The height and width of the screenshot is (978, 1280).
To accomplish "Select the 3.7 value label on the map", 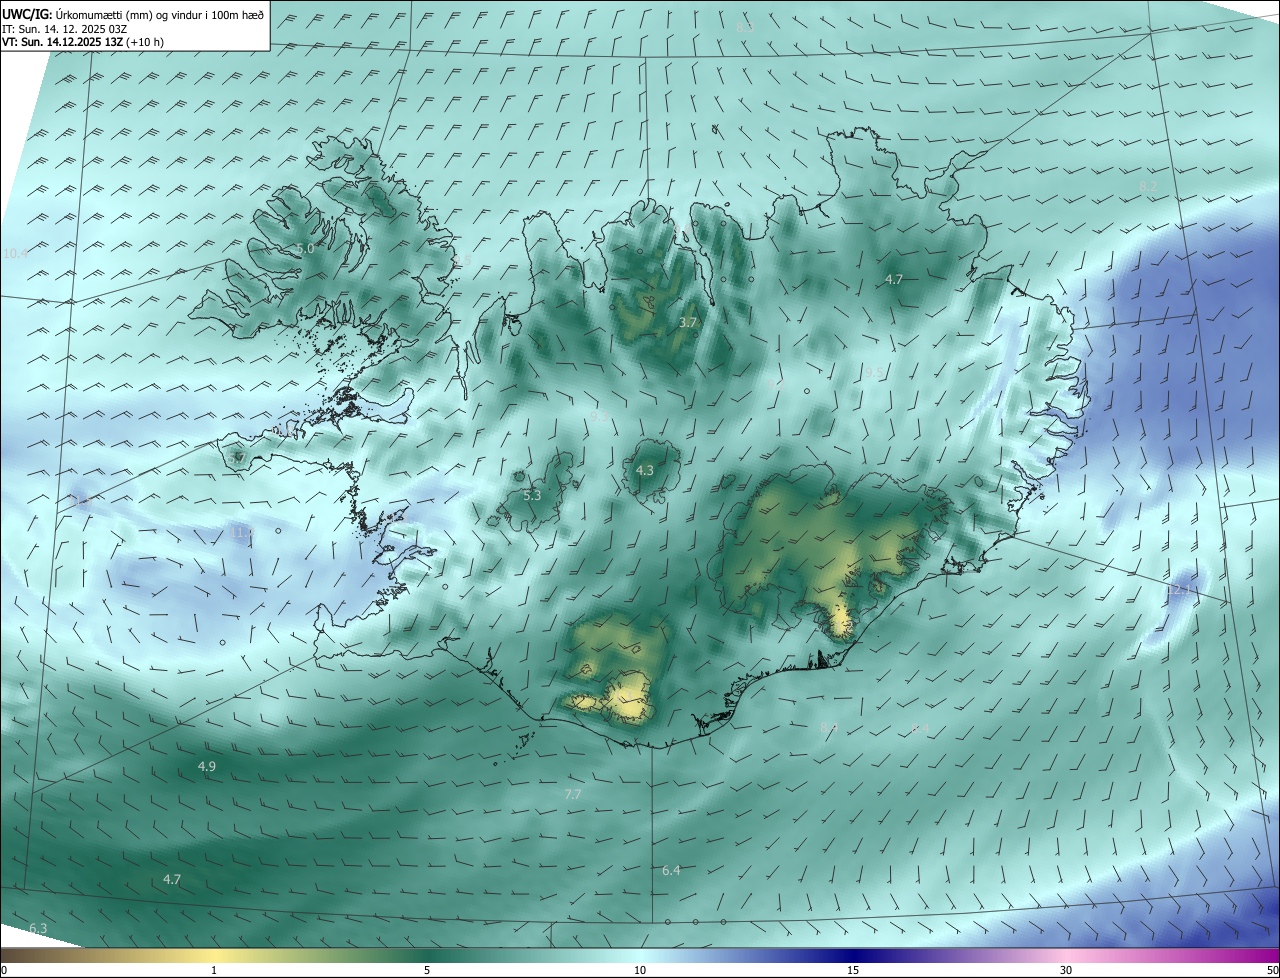I will coord(687,323).
